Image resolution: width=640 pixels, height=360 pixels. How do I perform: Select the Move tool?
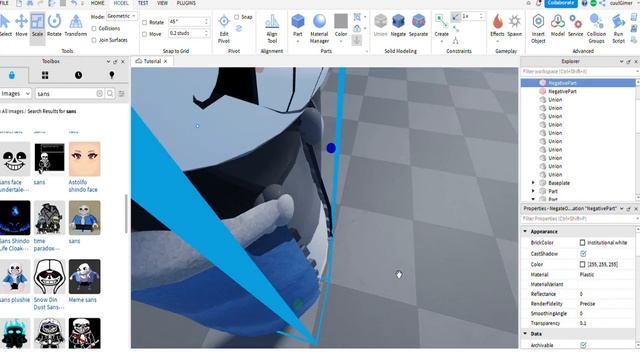click(21, 25)
